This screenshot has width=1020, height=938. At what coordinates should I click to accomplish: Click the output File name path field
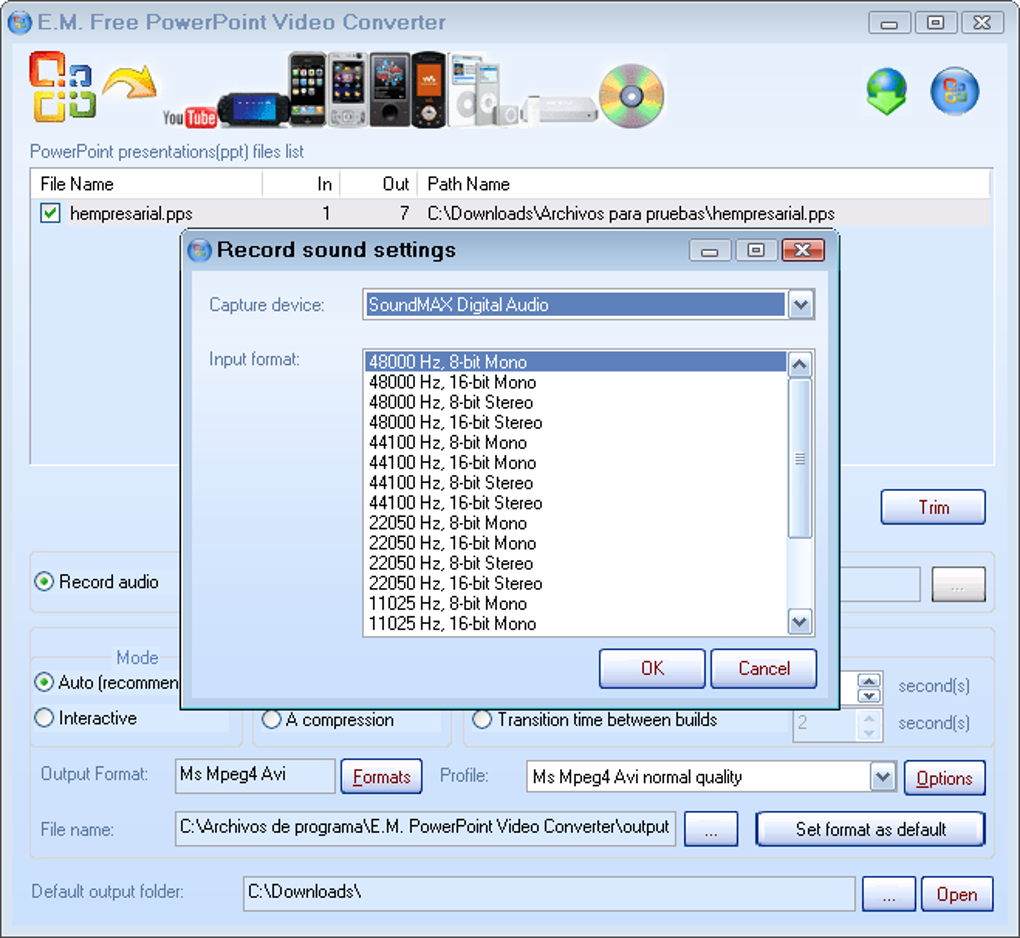pos(426,828)
